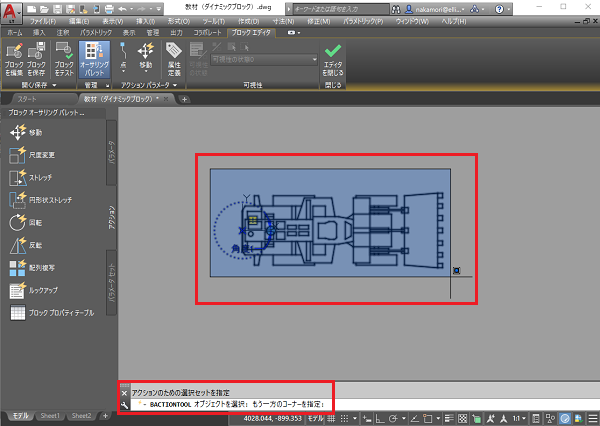Switch to the 注釈 ribbon tab
This screenshot has height=426, width=600.
click(63, 33)
